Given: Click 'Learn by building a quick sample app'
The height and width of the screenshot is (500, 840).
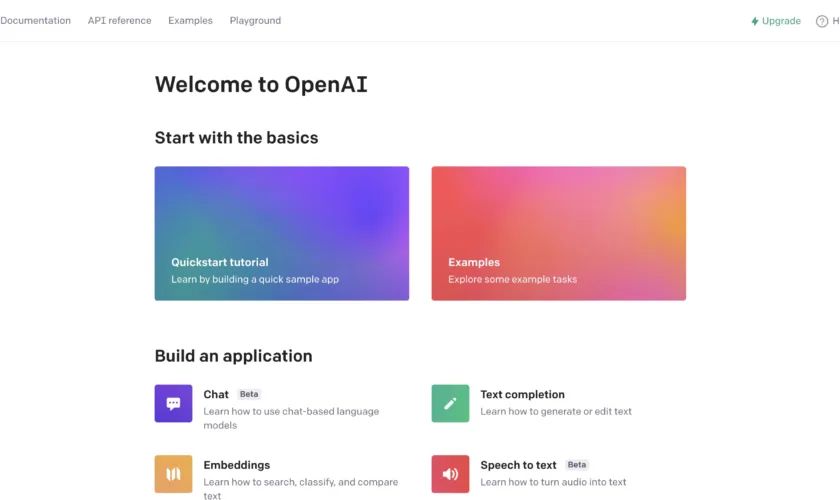Looking at the screenshot, I should (255, 279).
